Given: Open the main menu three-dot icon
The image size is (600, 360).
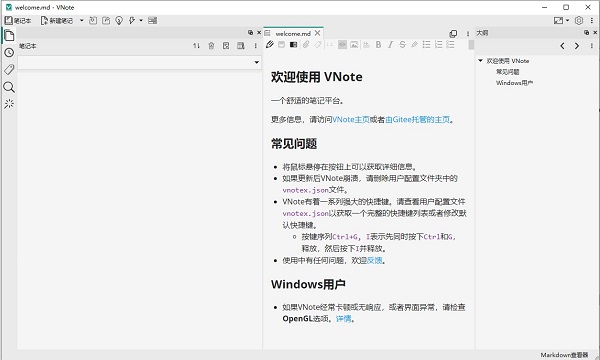Looking at the screenshot, I should tap(592, 21).
